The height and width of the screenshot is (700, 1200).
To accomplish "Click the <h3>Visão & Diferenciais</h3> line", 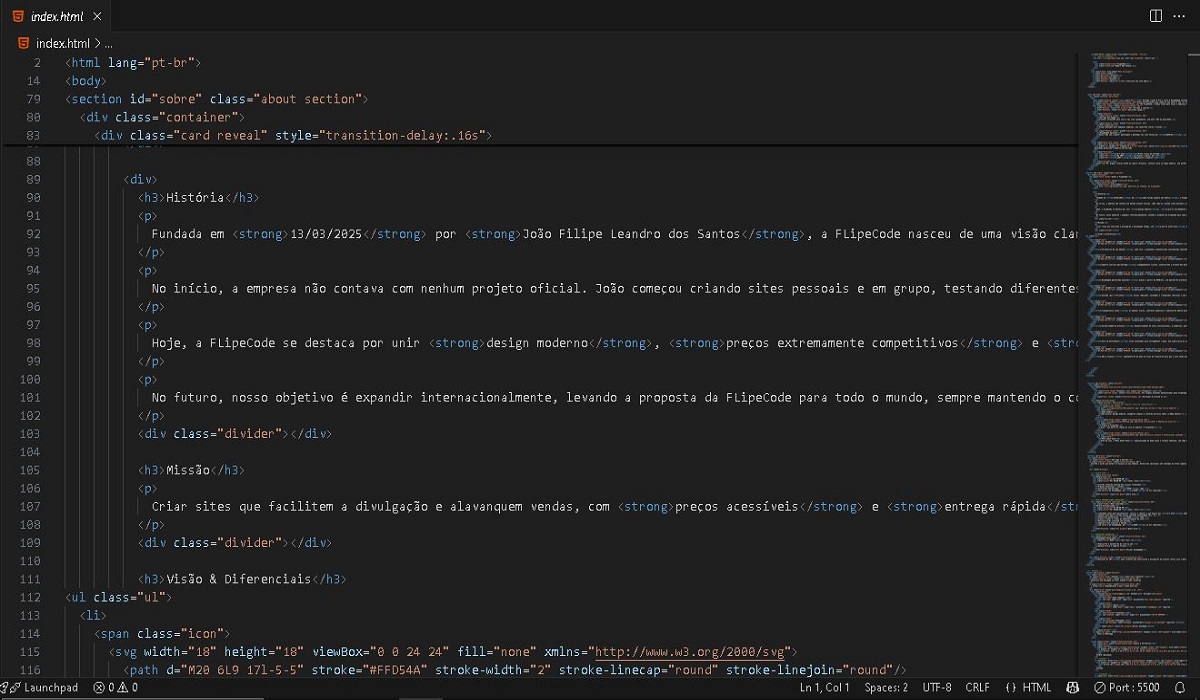I will [x=242, y=579].
